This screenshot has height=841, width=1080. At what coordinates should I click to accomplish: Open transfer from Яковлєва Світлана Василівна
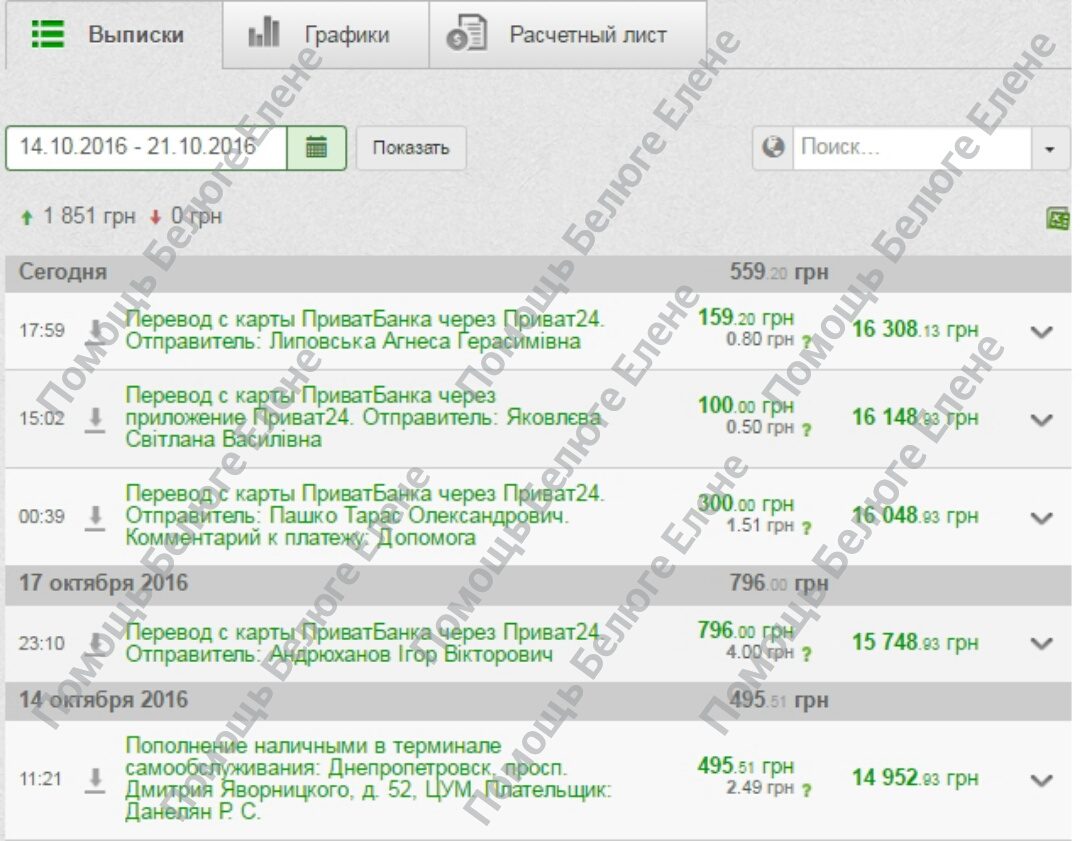coord(363,417)
